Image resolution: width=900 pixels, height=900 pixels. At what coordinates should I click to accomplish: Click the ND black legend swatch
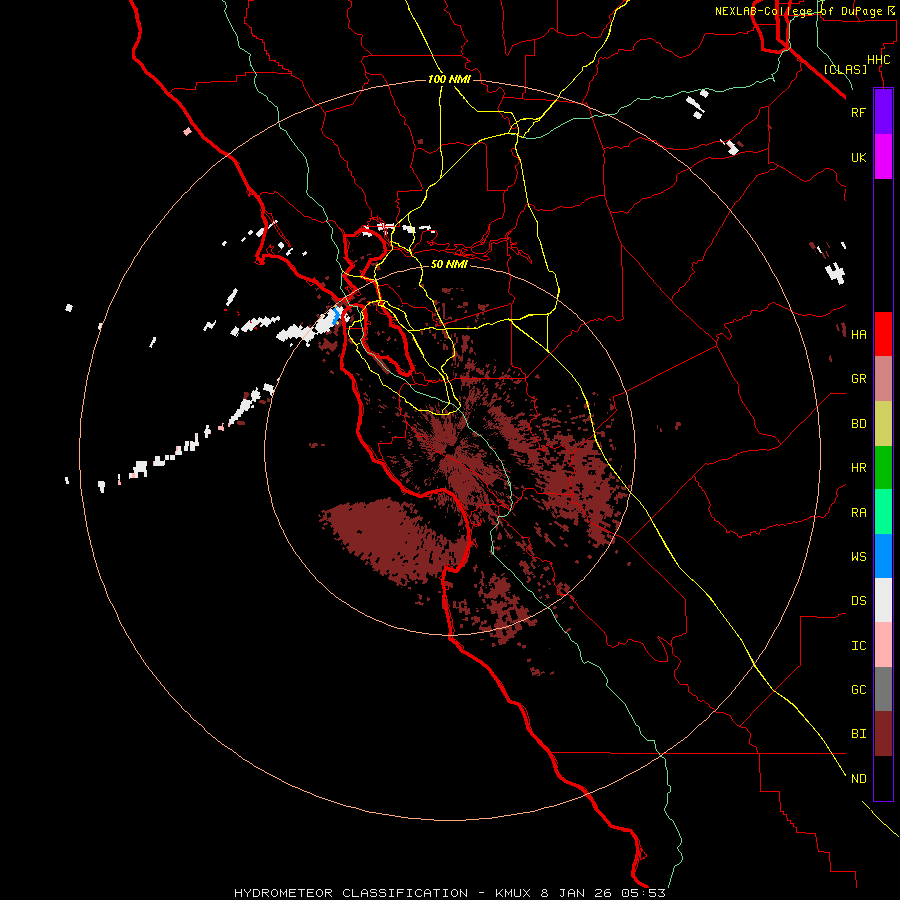click(x=883, y=778)
